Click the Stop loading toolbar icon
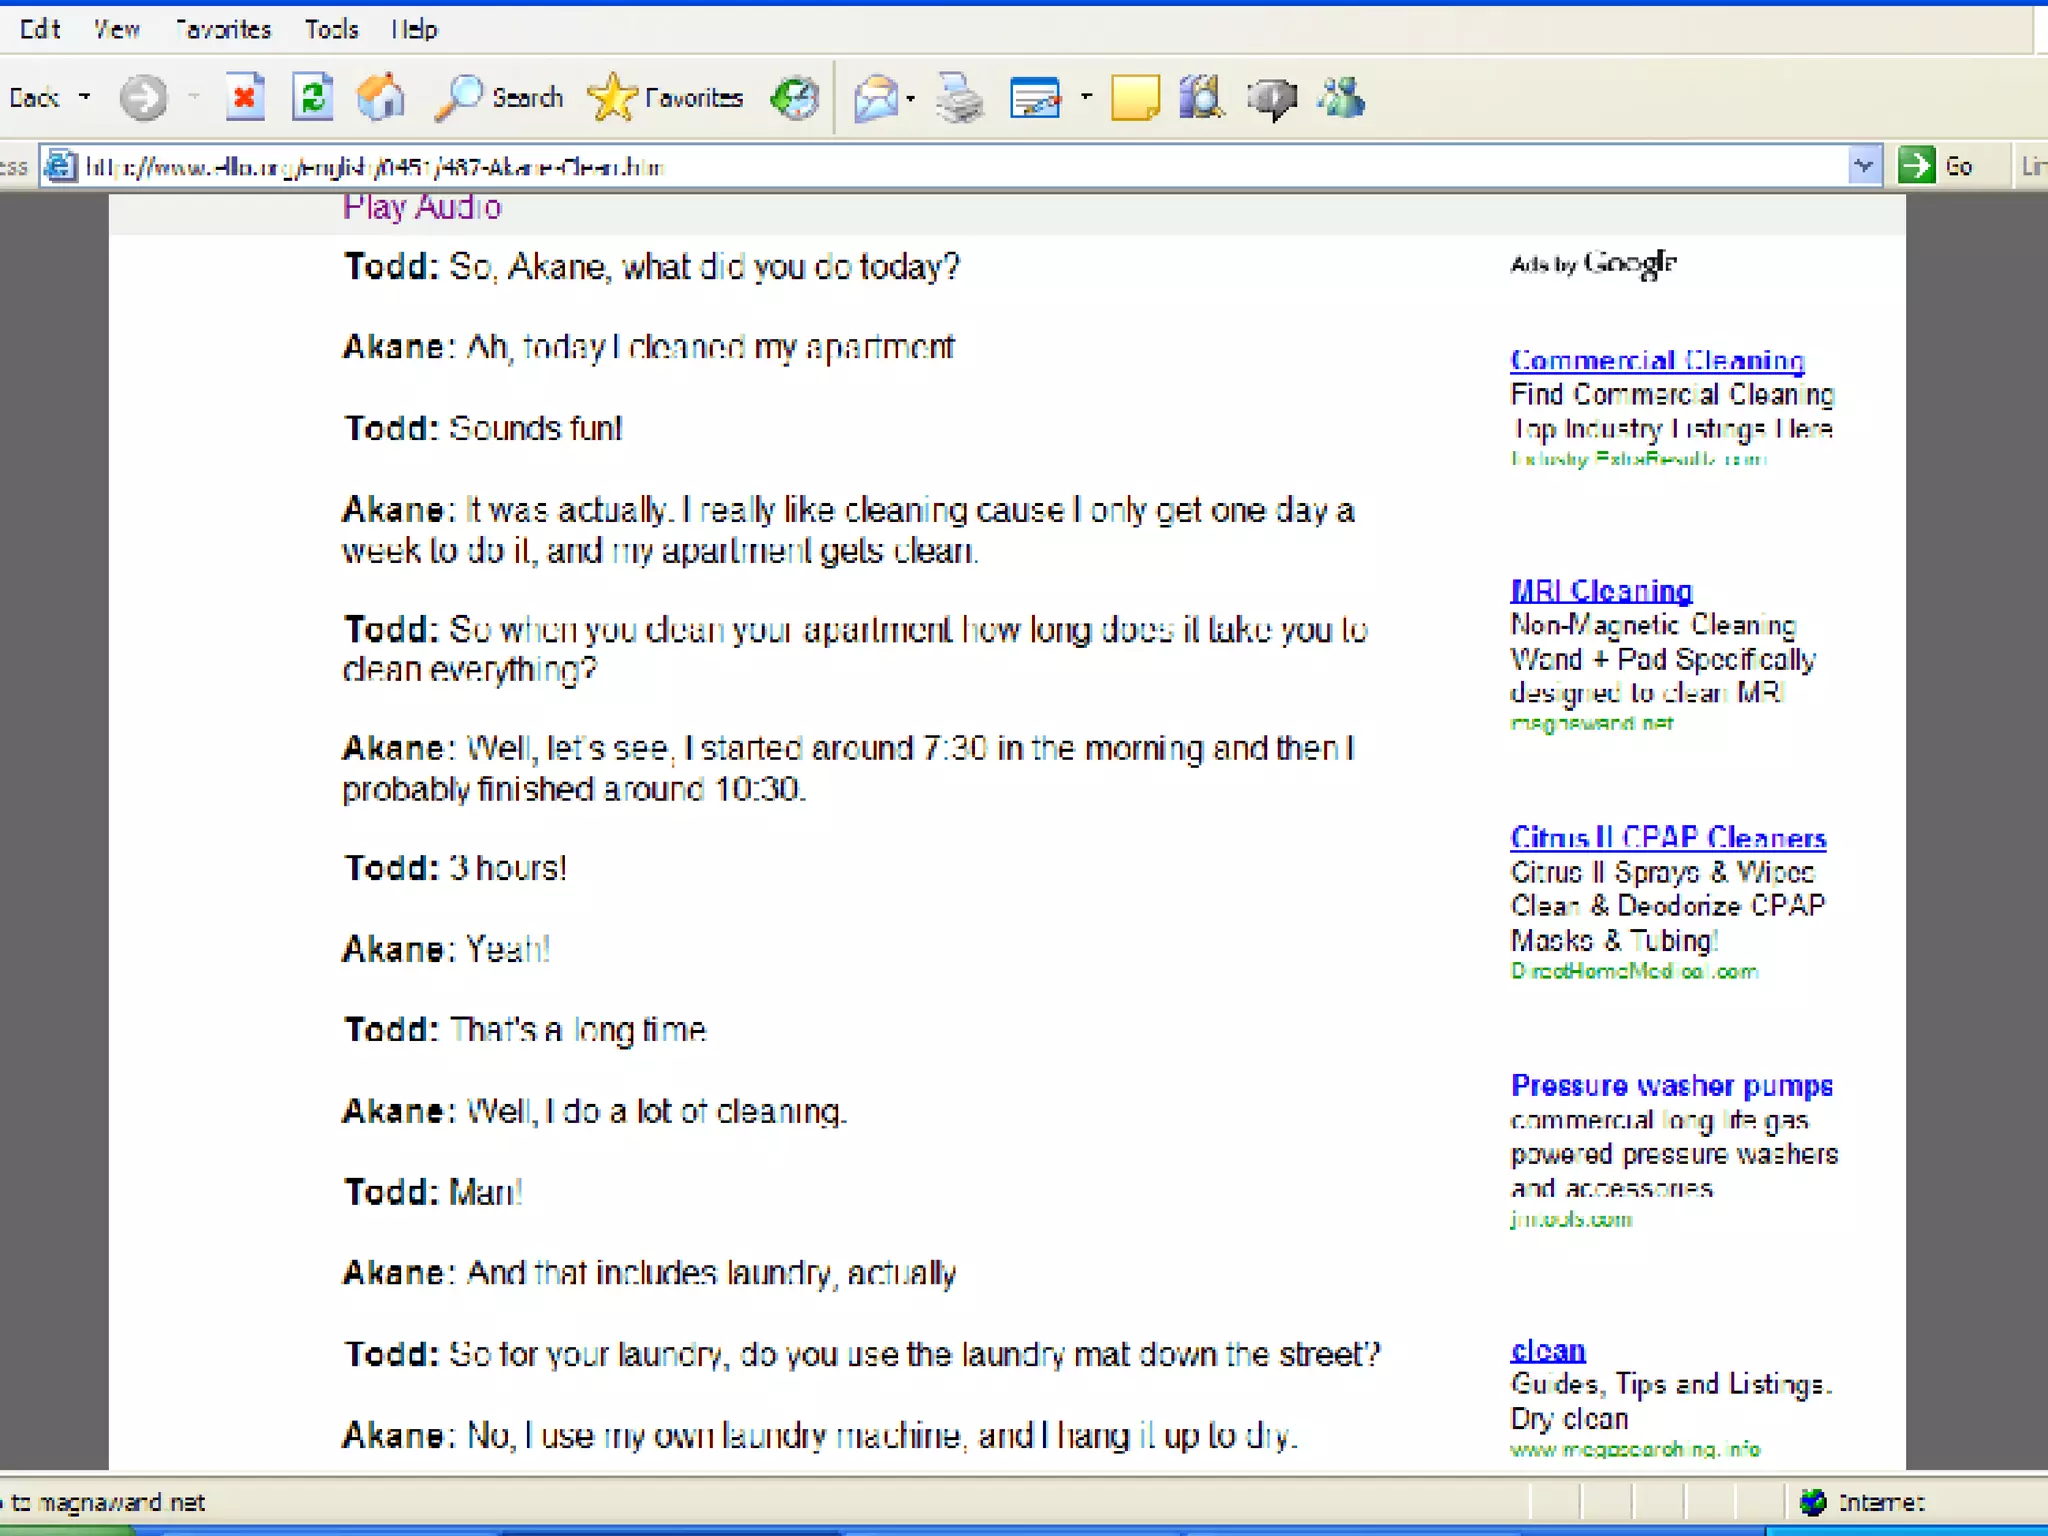Screen dimensions: 2048x1536 [244, 98]
